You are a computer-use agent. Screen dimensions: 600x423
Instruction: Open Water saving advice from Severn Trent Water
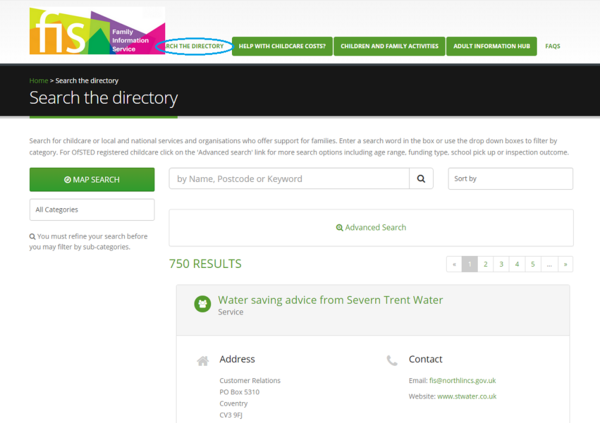click(x=330, y=300)
